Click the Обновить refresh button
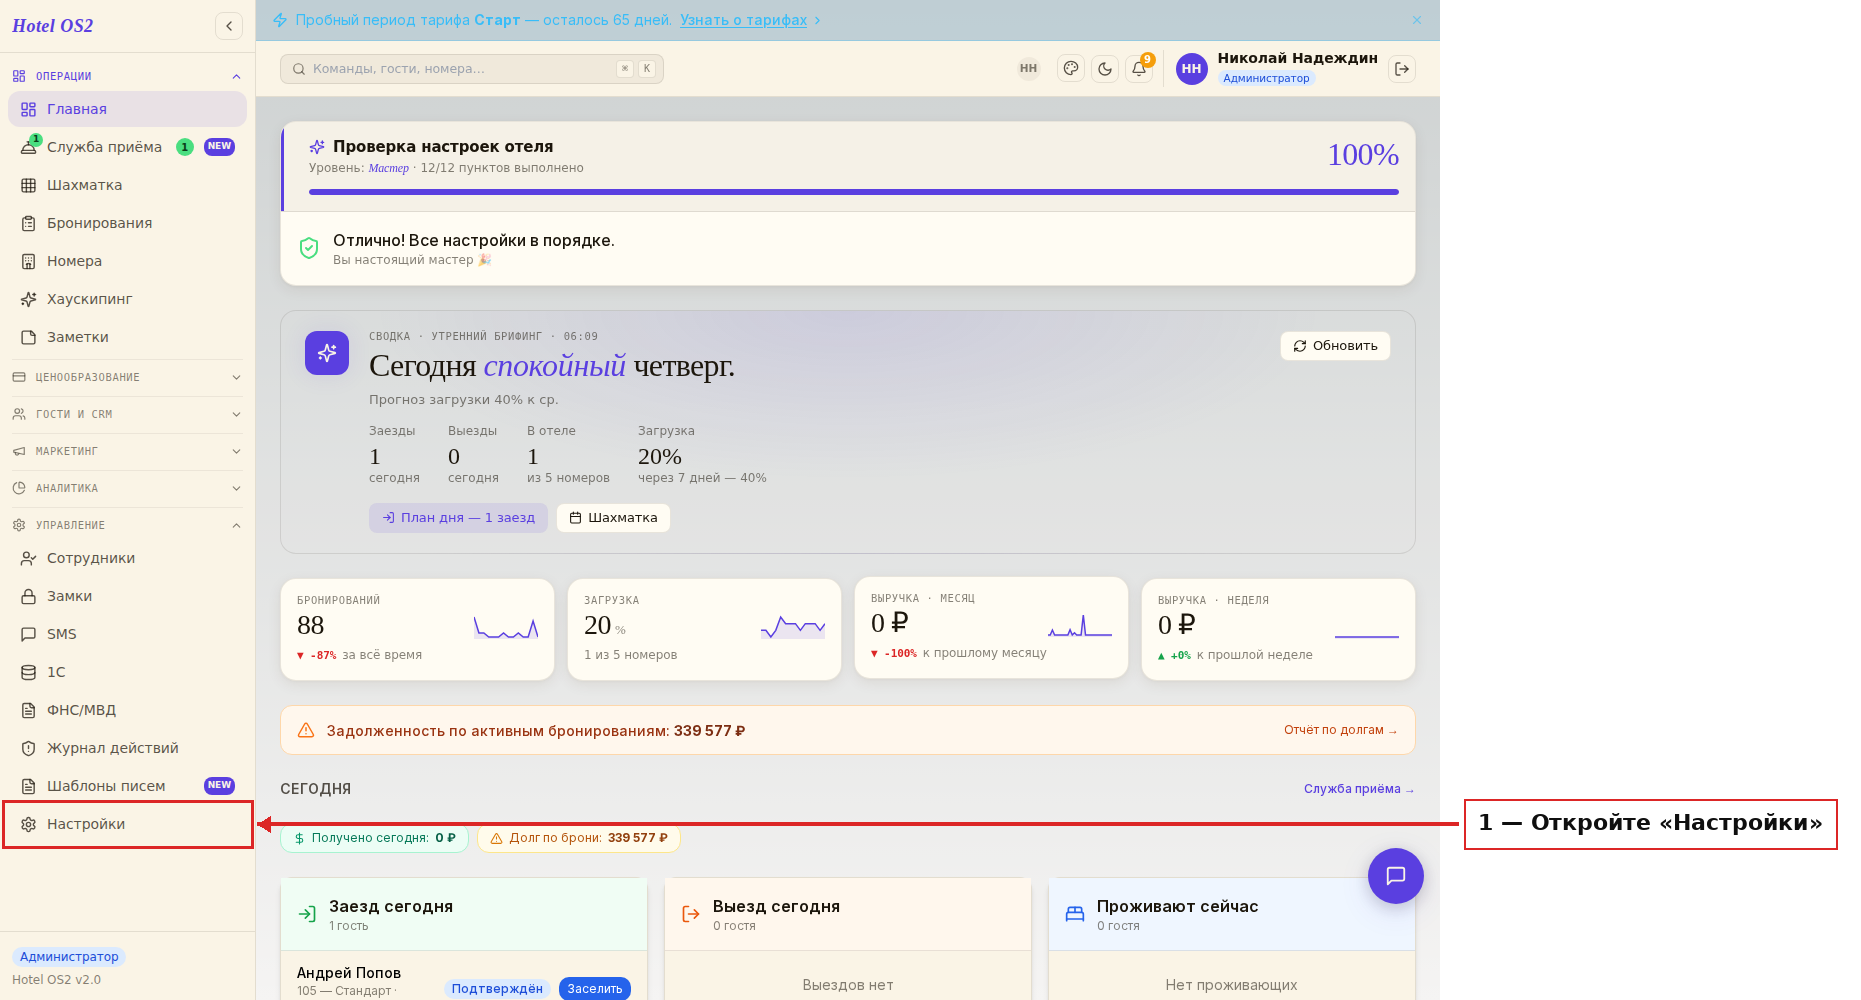The image size is (1861, 1000). (x=1335, y=346)
